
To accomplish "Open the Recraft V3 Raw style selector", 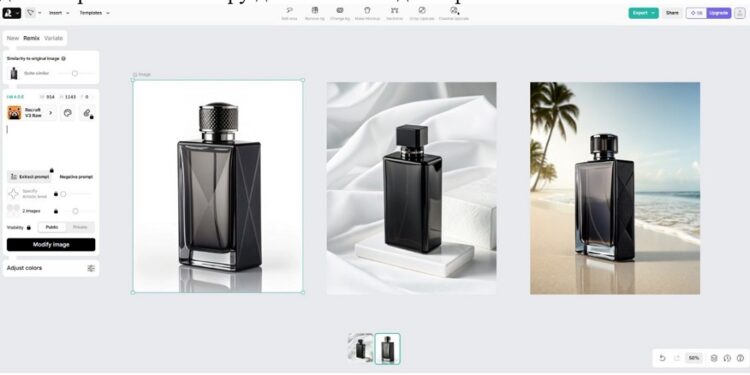I will pos(32,113).
